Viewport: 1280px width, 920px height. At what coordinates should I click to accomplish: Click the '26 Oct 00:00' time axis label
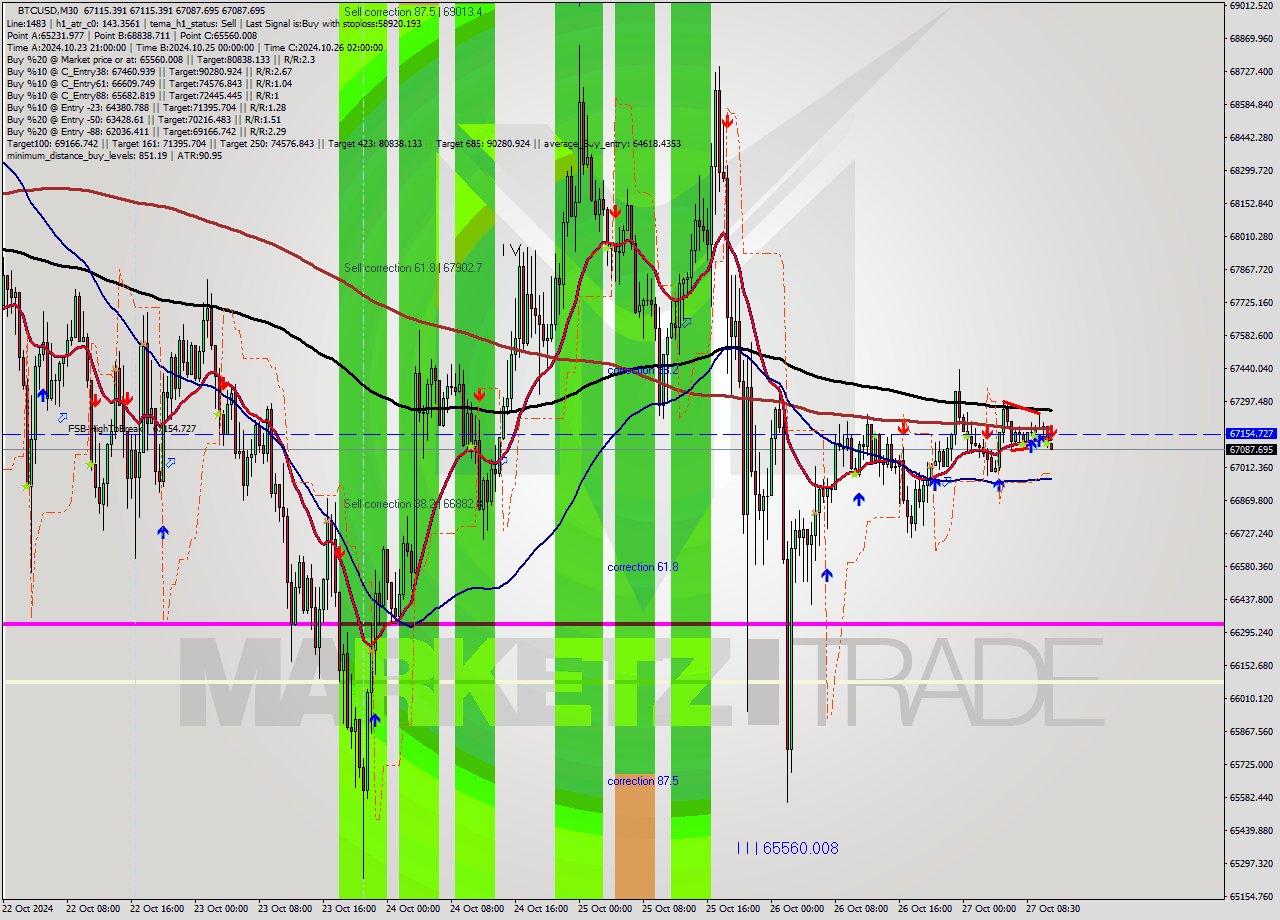coord(797,909)
